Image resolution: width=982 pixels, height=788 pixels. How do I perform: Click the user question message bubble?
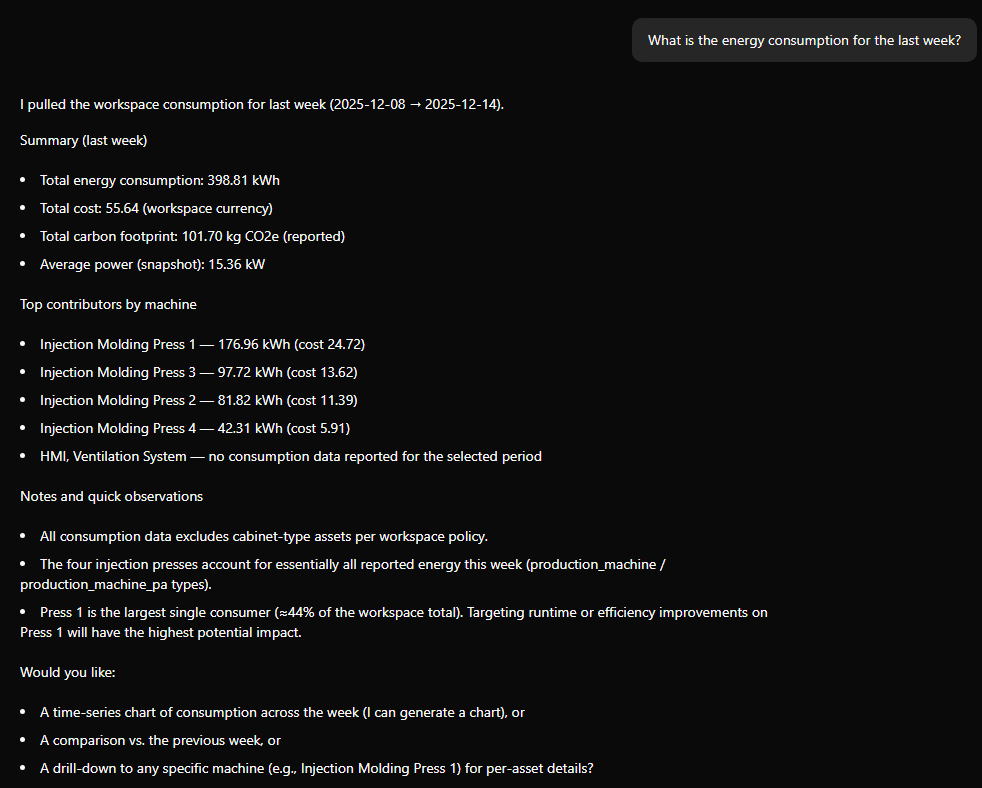(804, 40)
